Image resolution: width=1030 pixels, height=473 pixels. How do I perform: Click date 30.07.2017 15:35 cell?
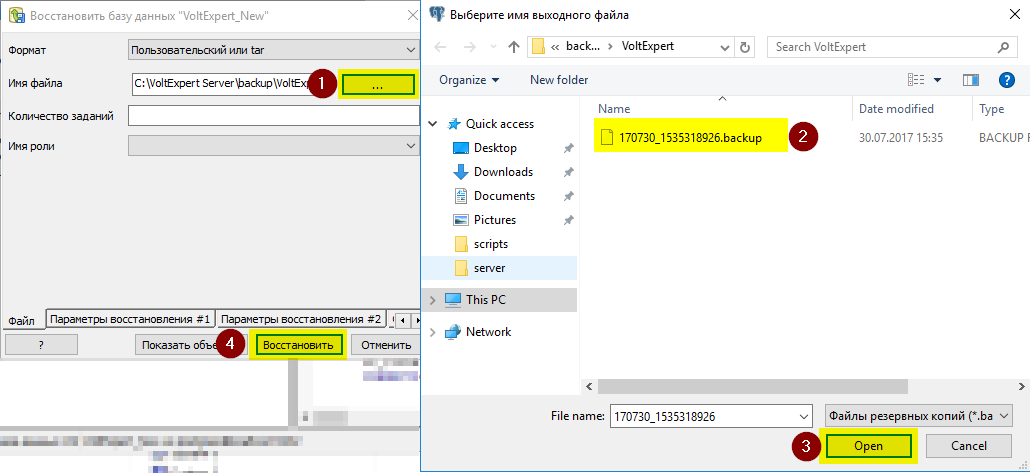901,138
